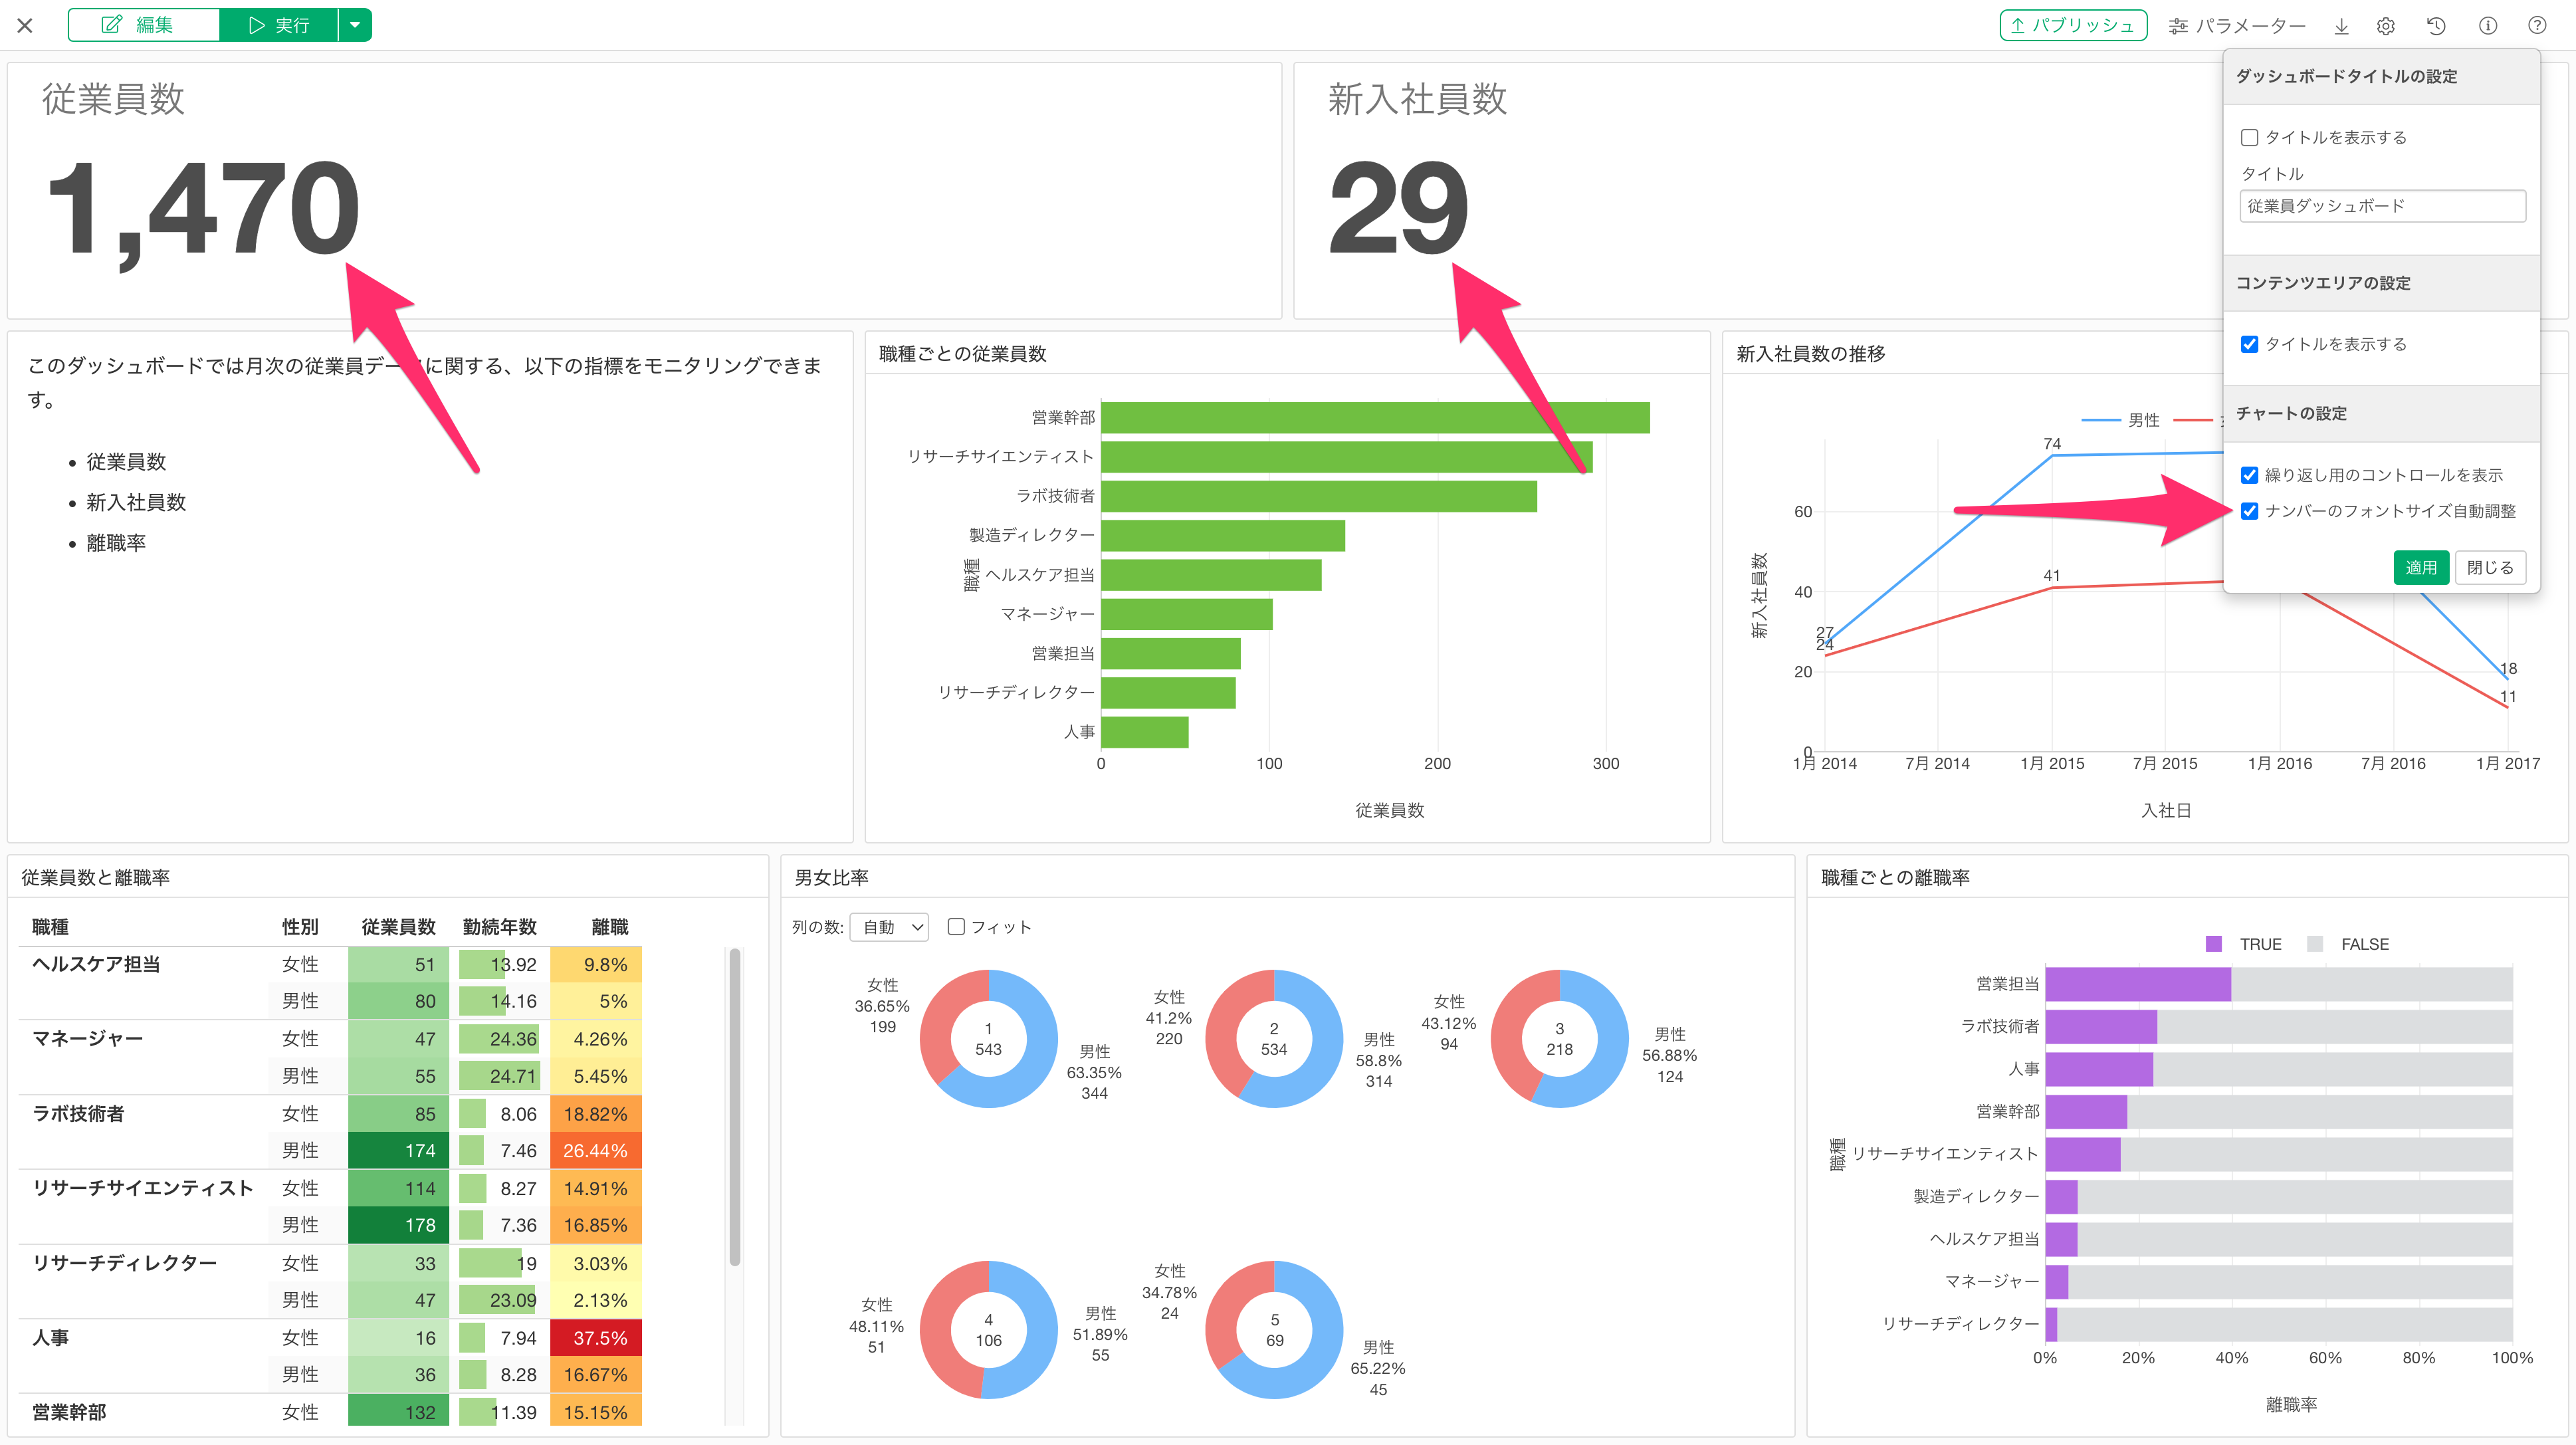
Task: Click the FALSE gray legend swatch
Action: pyautogui.click(x=2314, y=944)
